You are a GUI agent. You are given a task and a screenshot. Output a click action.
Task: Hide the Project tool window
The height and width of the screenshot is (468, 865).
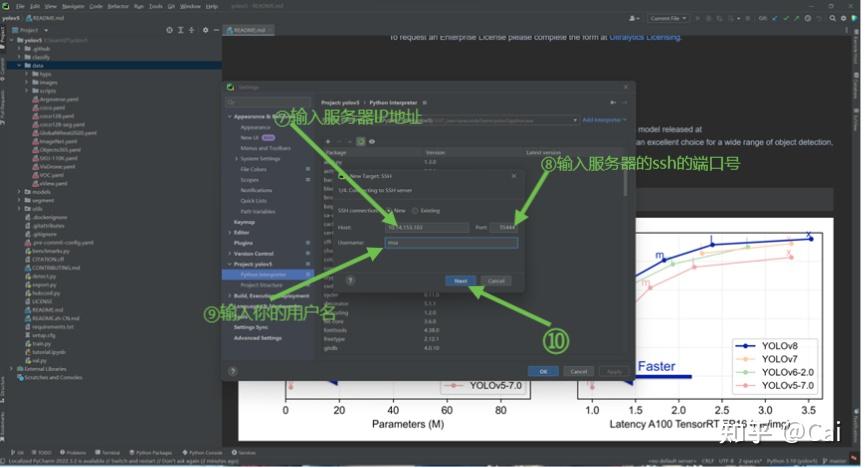pyautogui.click(x=216, y=30)
